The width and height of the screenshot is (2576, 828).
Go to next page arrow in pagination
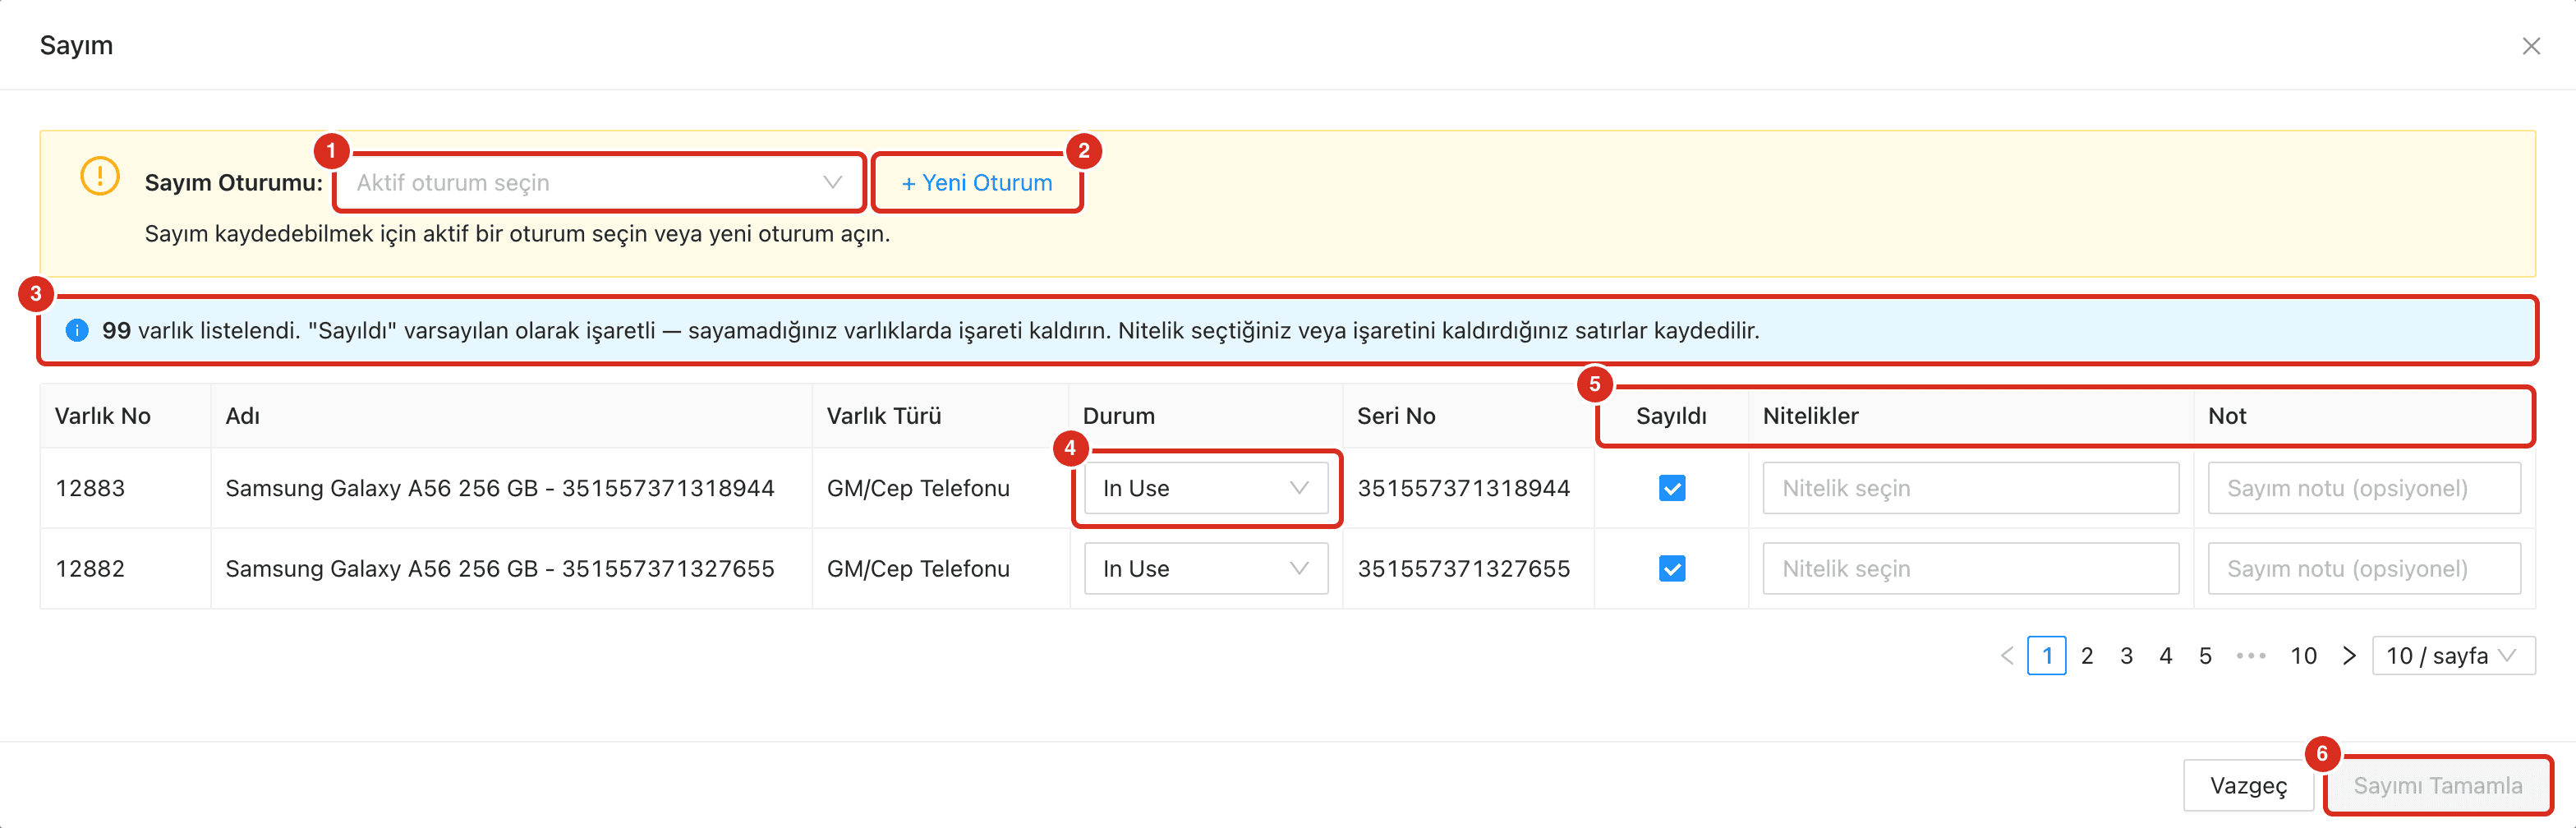(x=2349, y=656)
